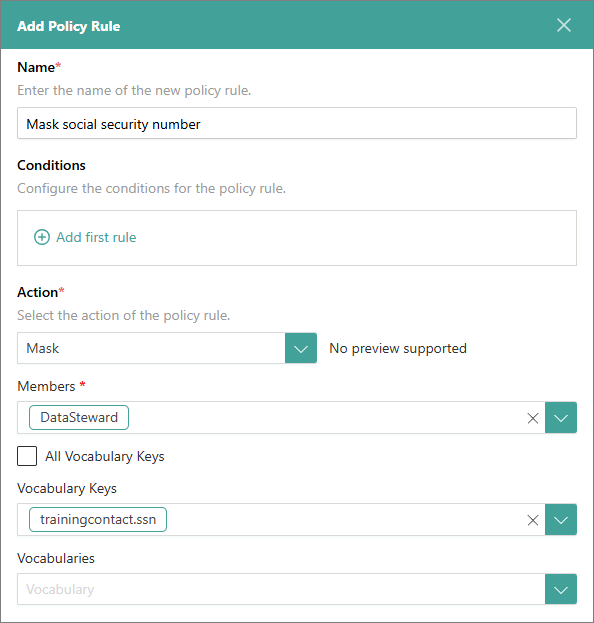Click the 'Add Policy Rule' header title
This screenshot has width=594, height=623.
[x=68, y=26]
